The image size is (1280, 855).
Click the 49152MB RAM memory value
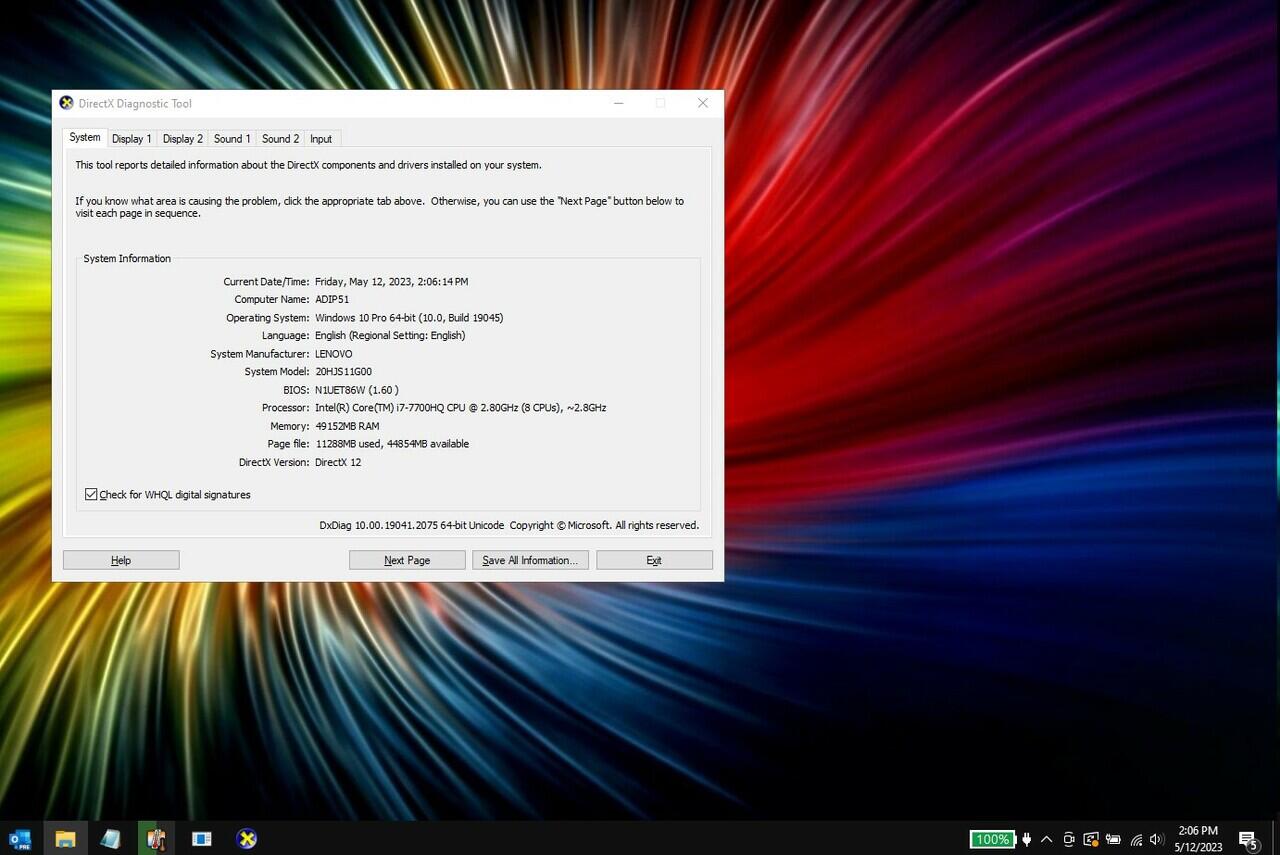[347, 425]
